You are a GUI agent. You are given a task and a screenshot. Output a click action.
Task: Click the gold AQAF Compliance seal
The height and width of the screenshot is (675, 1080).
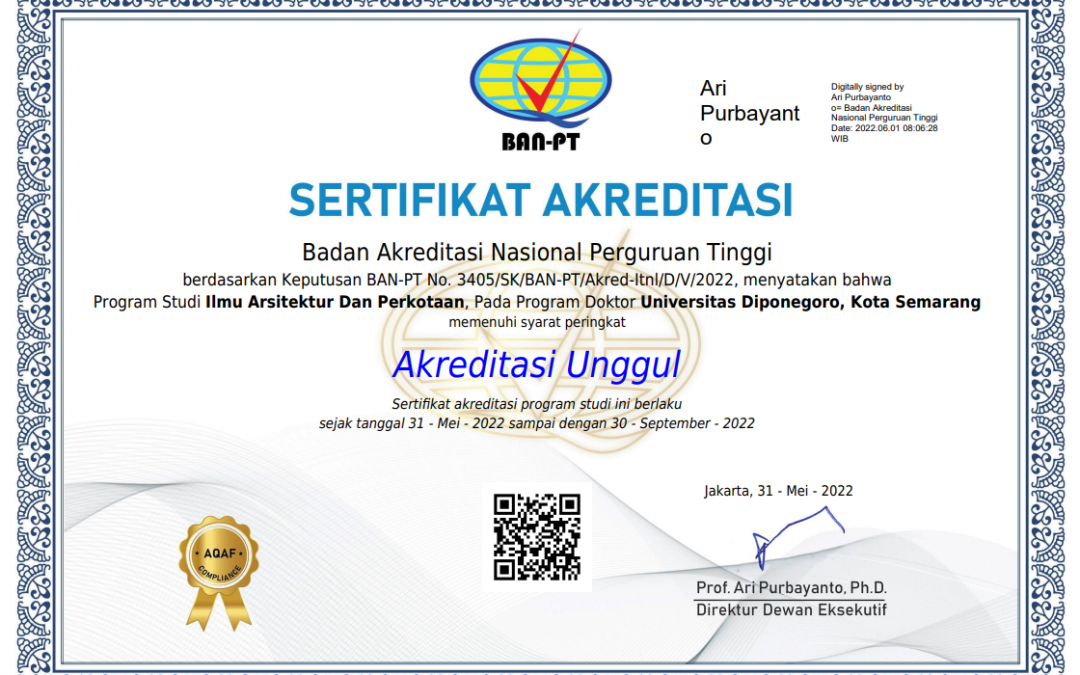coord(218,566)
